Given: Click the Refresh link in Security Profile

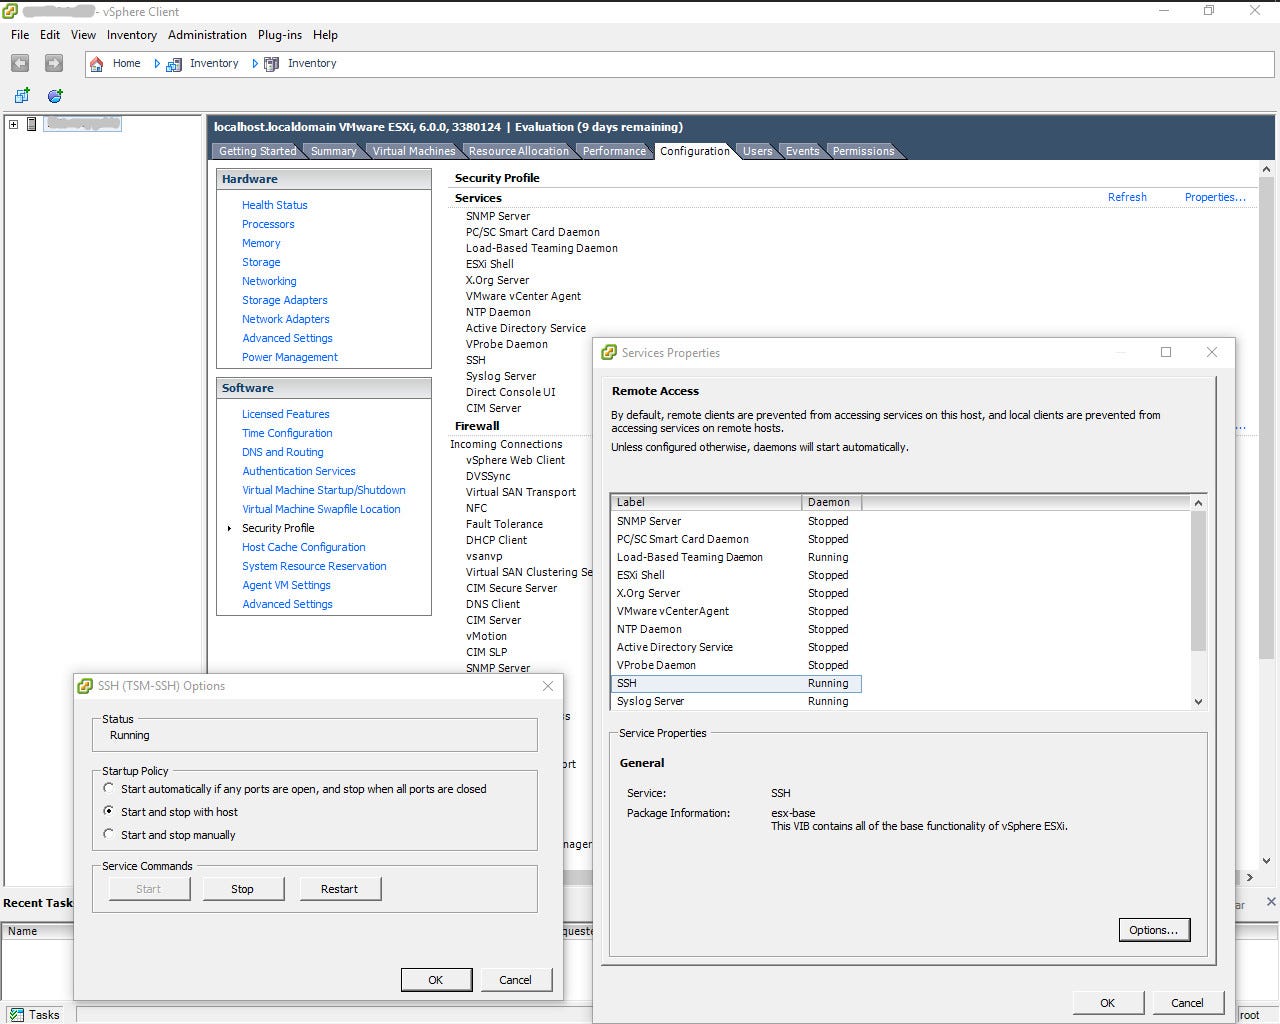Looking at the screenshot, I should [1127, 197].
